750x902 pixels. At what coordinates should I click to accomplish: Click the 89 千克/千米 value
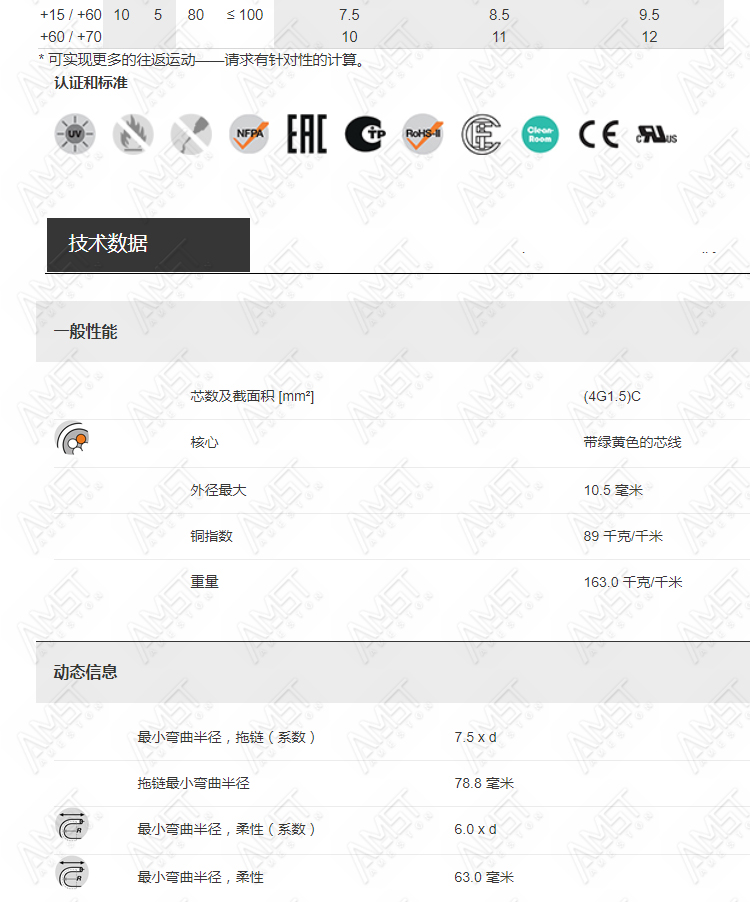tap(623, 536)
